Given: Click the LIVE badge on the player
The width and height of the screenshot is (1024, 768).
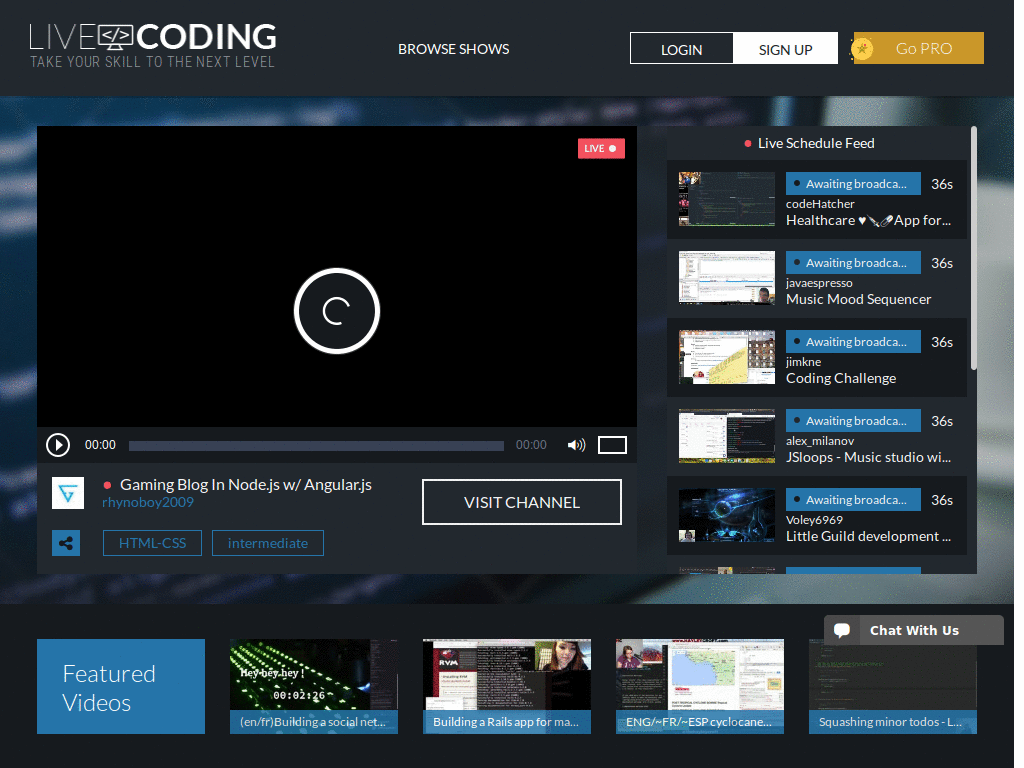Looking at the screenshot, I should (600, 148).
